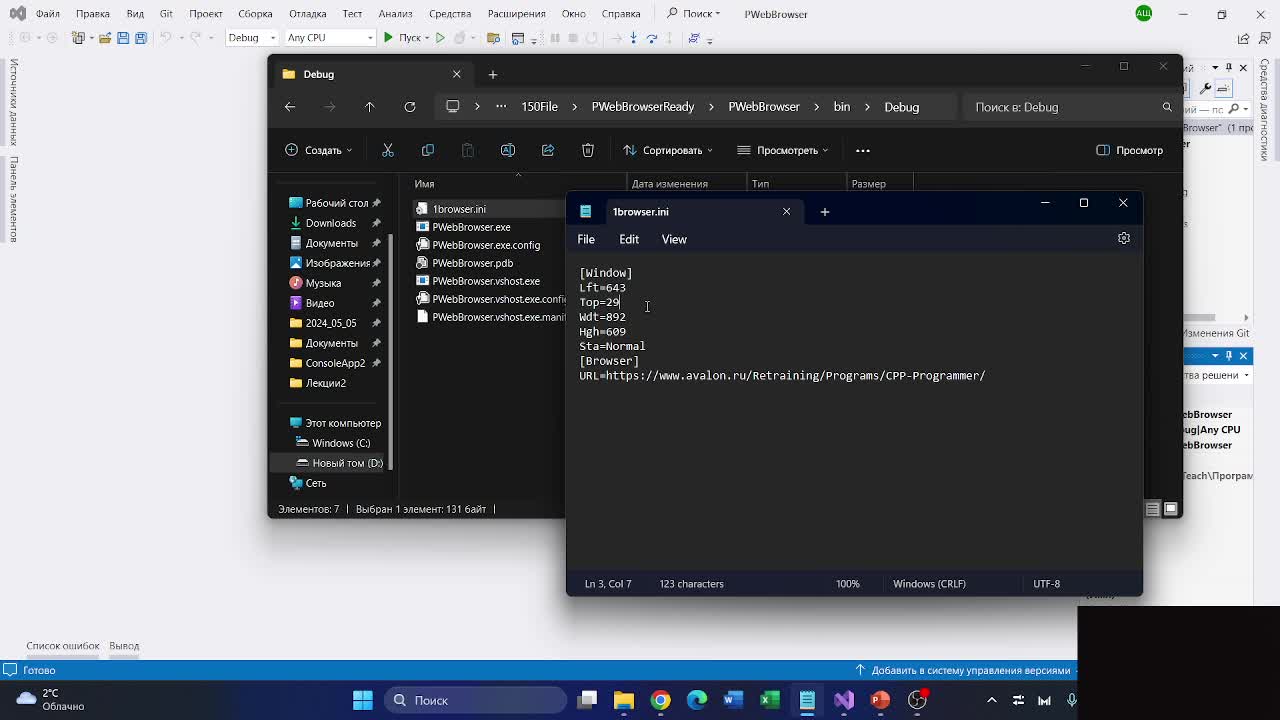
Task: Click PWebBrowserReady breadcrumb in address bar
Action: [x=643, y=107]
